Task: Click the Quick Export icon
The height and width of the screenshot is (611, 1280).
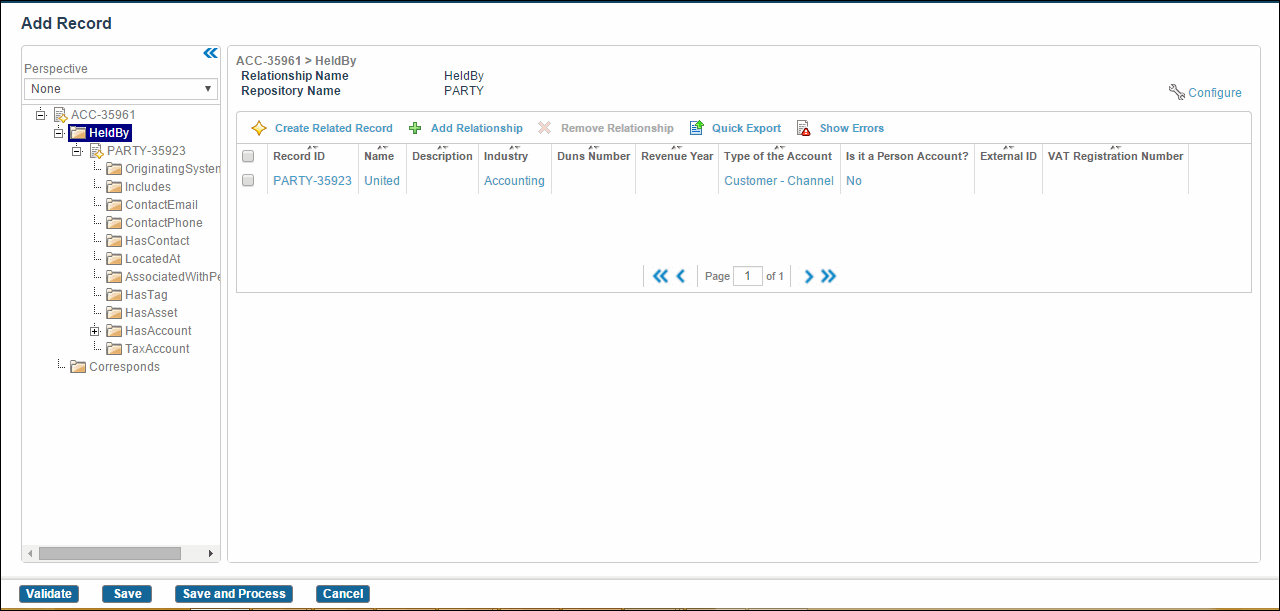Action: point(696,128)
